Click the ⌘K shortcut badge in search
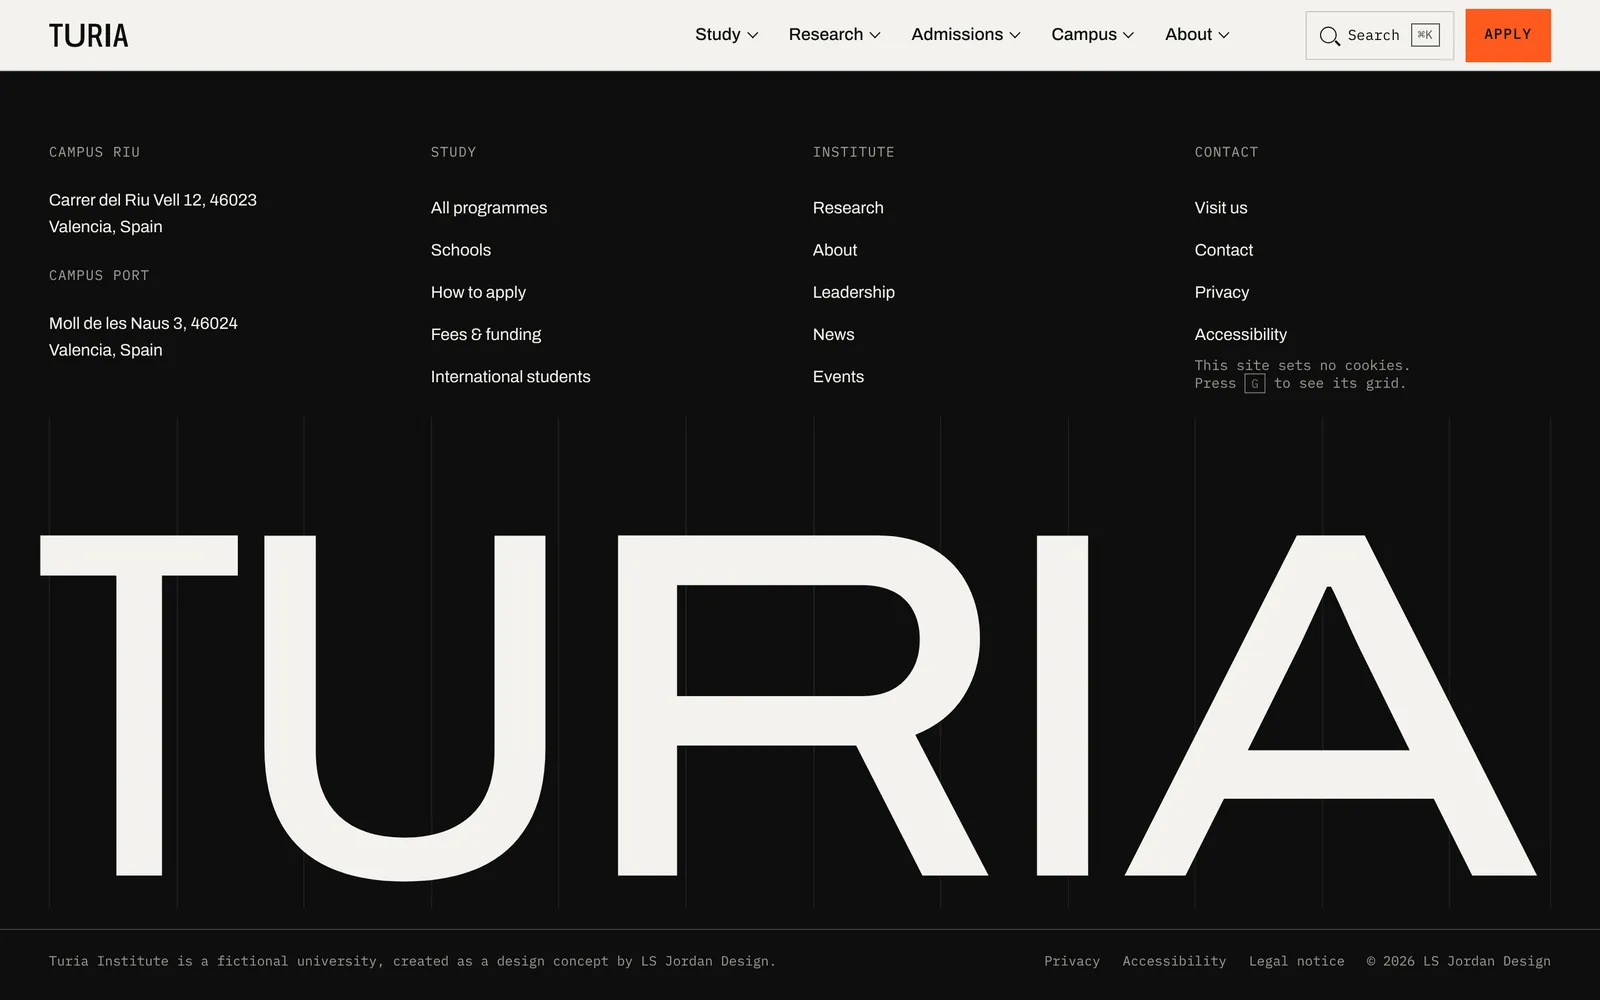 point(1425,35)
